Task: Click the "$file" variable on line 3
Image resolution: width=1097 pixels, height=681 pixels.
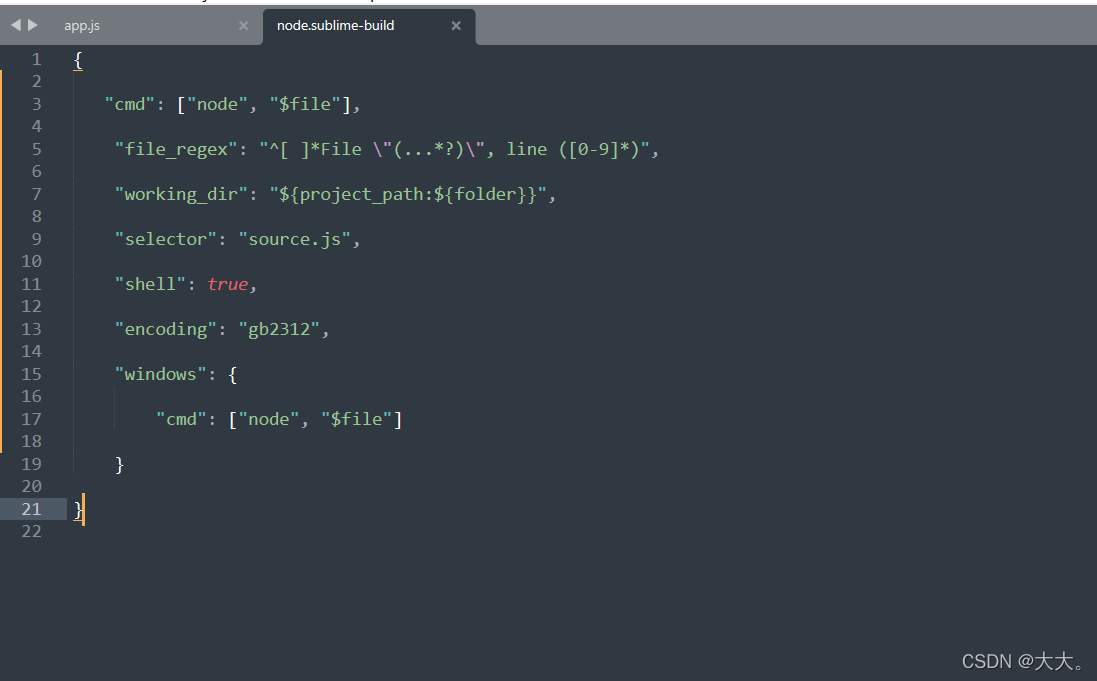Action: 307,103
